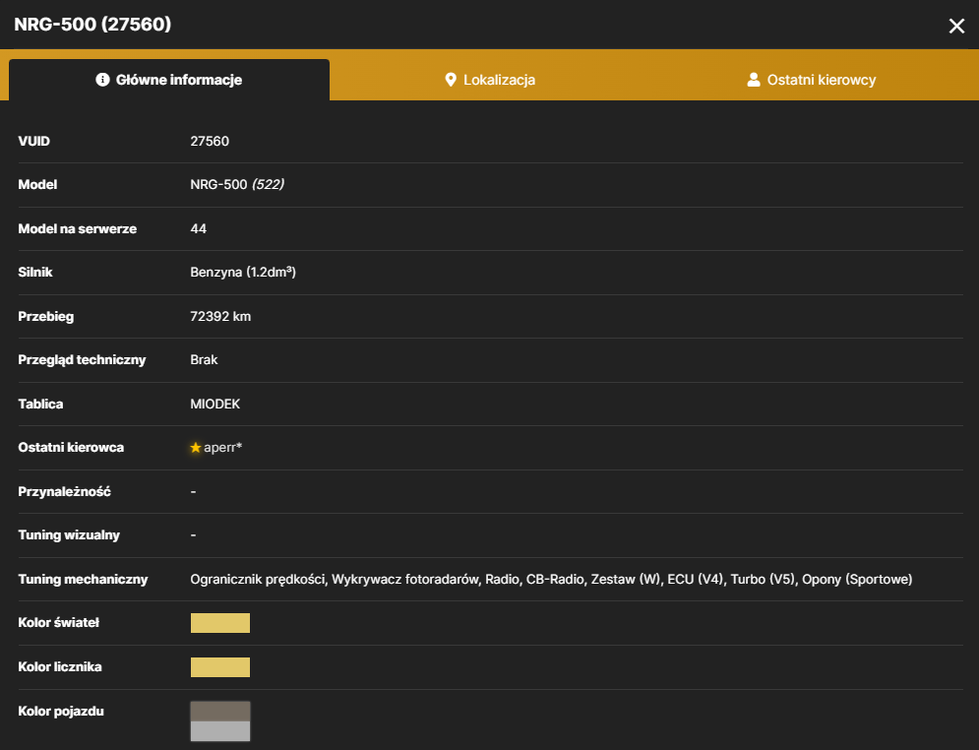Select the Główne informacje tab
This screenshot has height=750, width=979.
click(x=169, y=79)
